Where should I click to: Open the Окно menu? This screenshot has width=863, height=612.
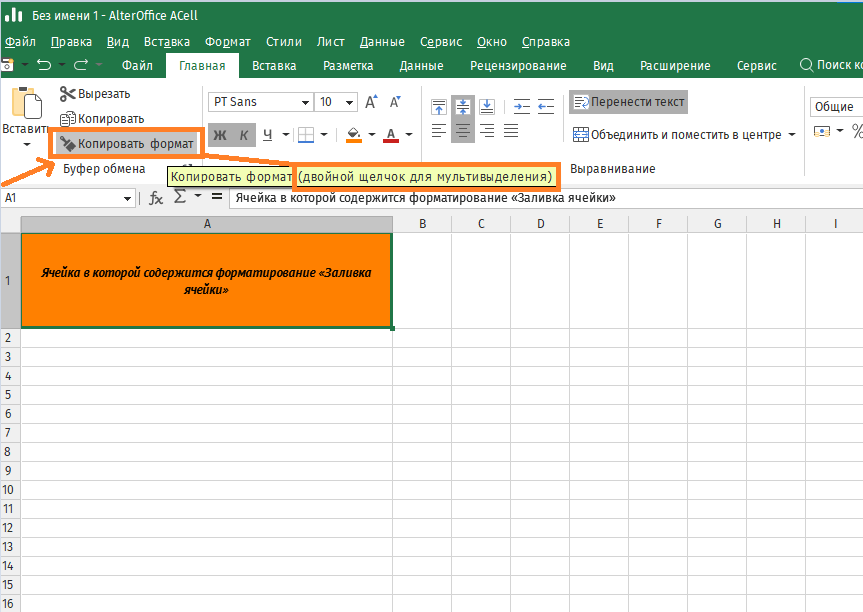click(x=491, y=42)
